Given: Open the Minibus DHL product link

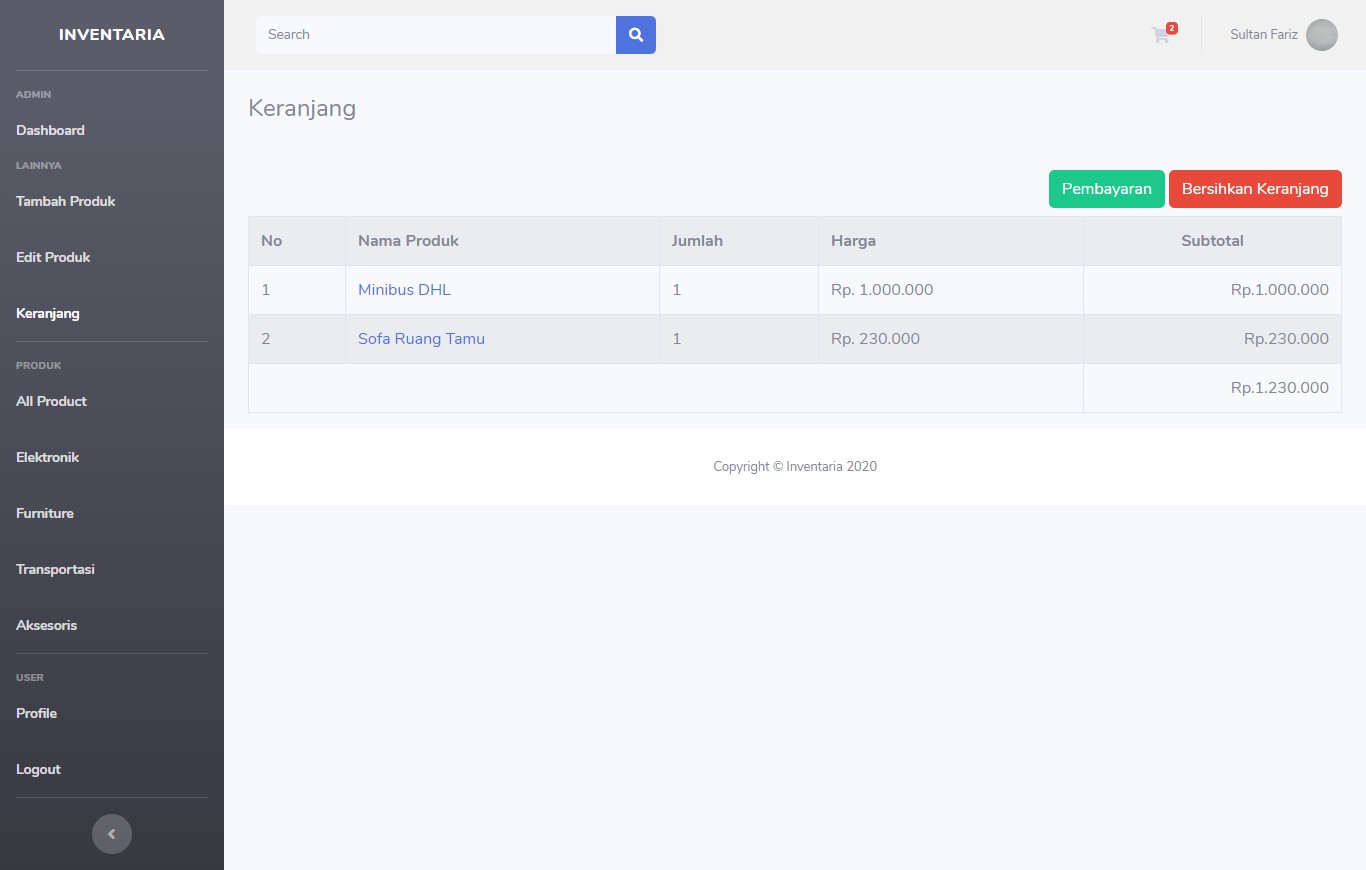Looking at the screenshot, I should (x=403, y=289).
